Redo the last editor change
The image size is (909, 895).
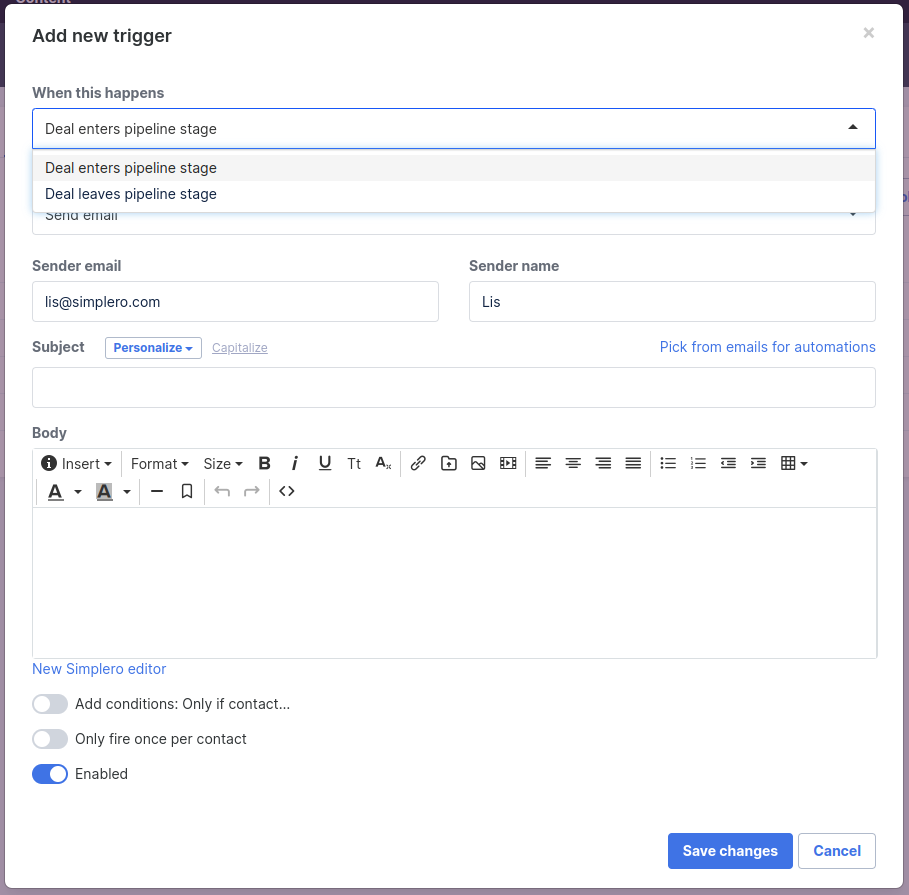coord(252,492)
